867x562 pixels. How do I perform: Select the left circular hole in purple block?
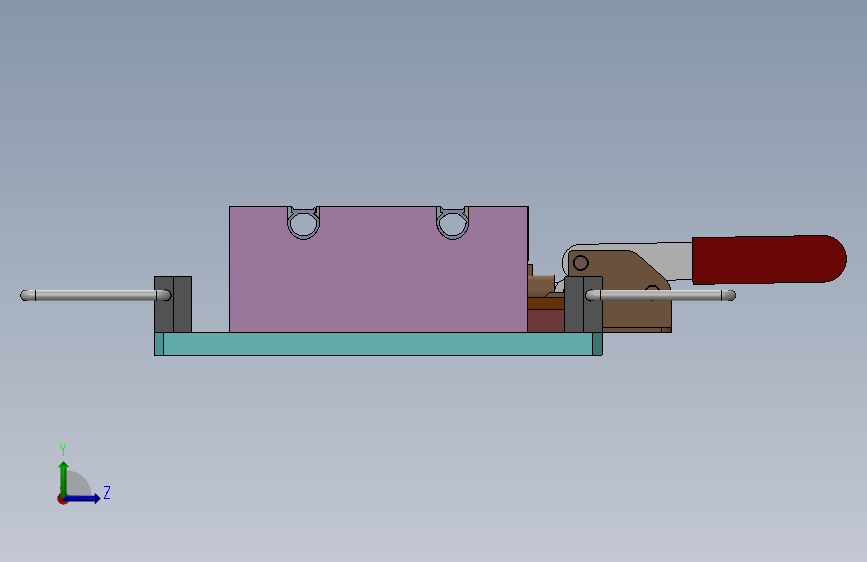[304, 225]
